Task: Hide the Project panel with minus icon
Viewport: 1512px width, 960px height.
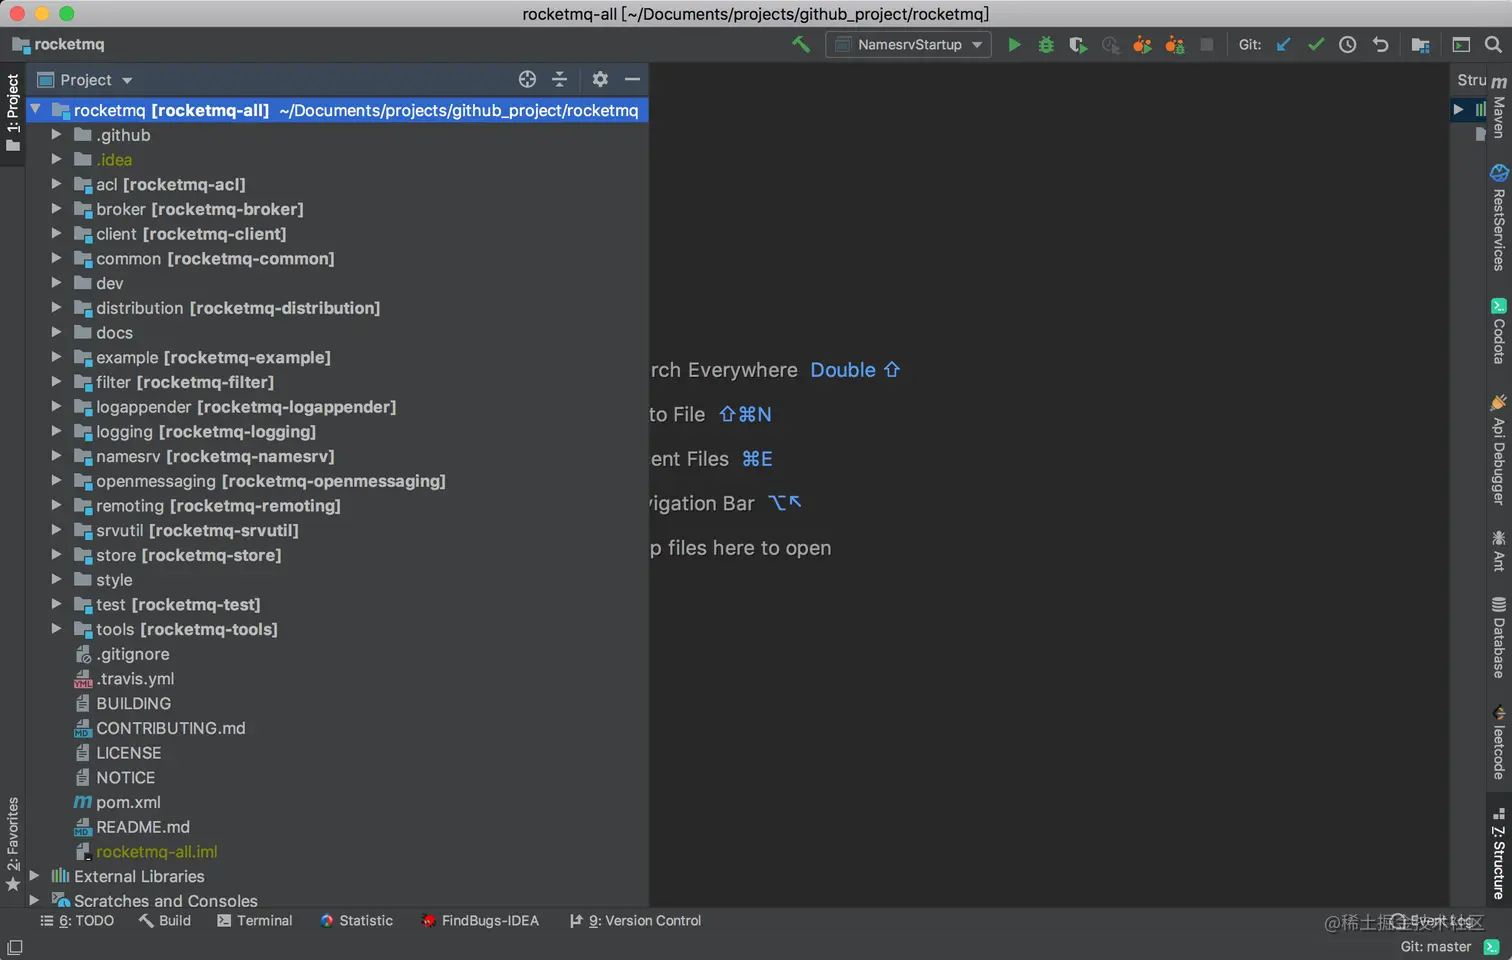Action: tap(632, 79)
